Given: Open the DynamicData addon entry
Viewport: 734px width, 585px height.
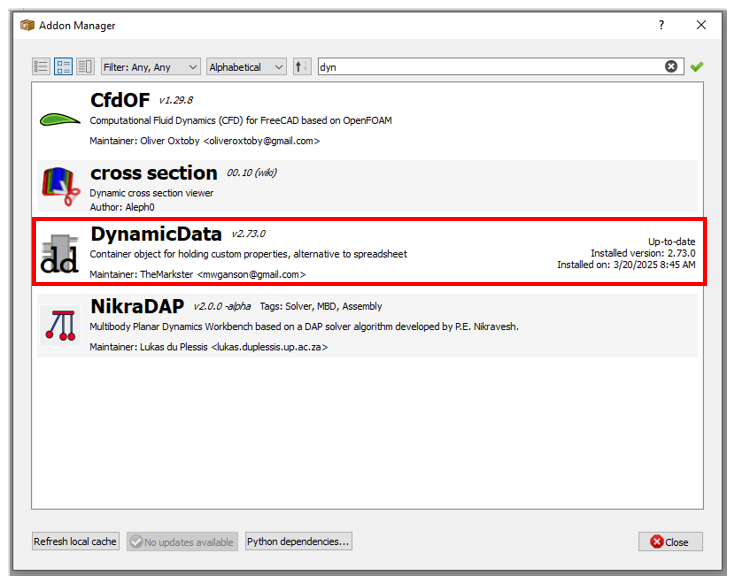Looking at the screenshot, I should (367, 253).
